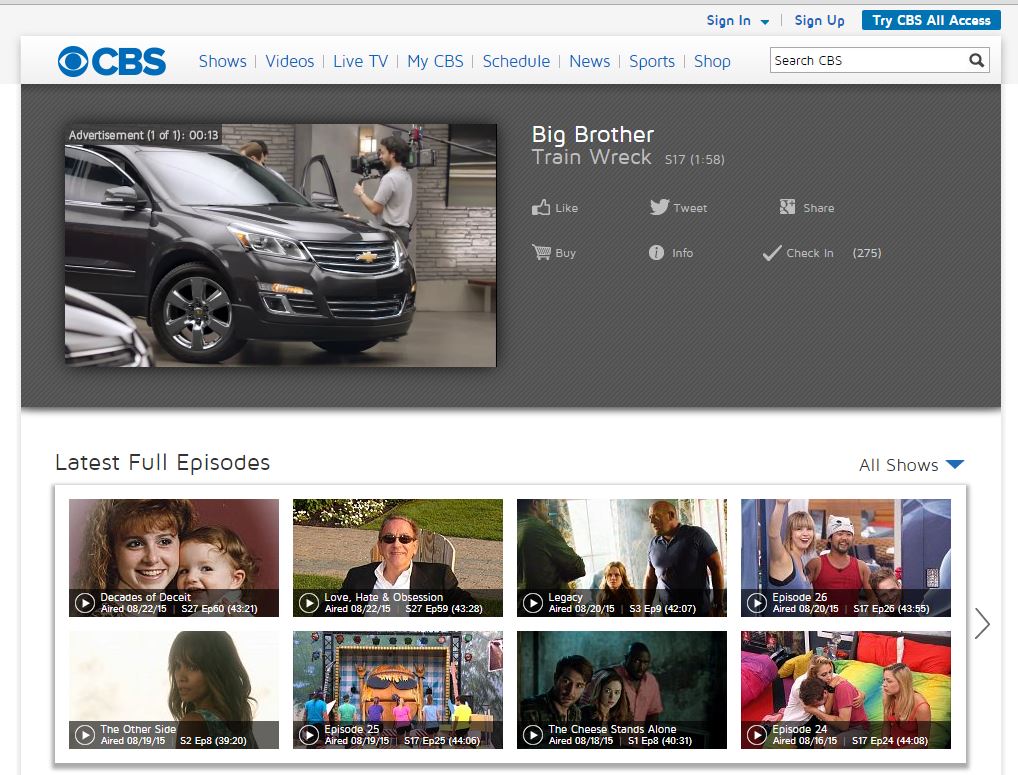Click the Train Wreck episode title
The height and width of the screenshot is (775, 1018).
tap(591, 157)
